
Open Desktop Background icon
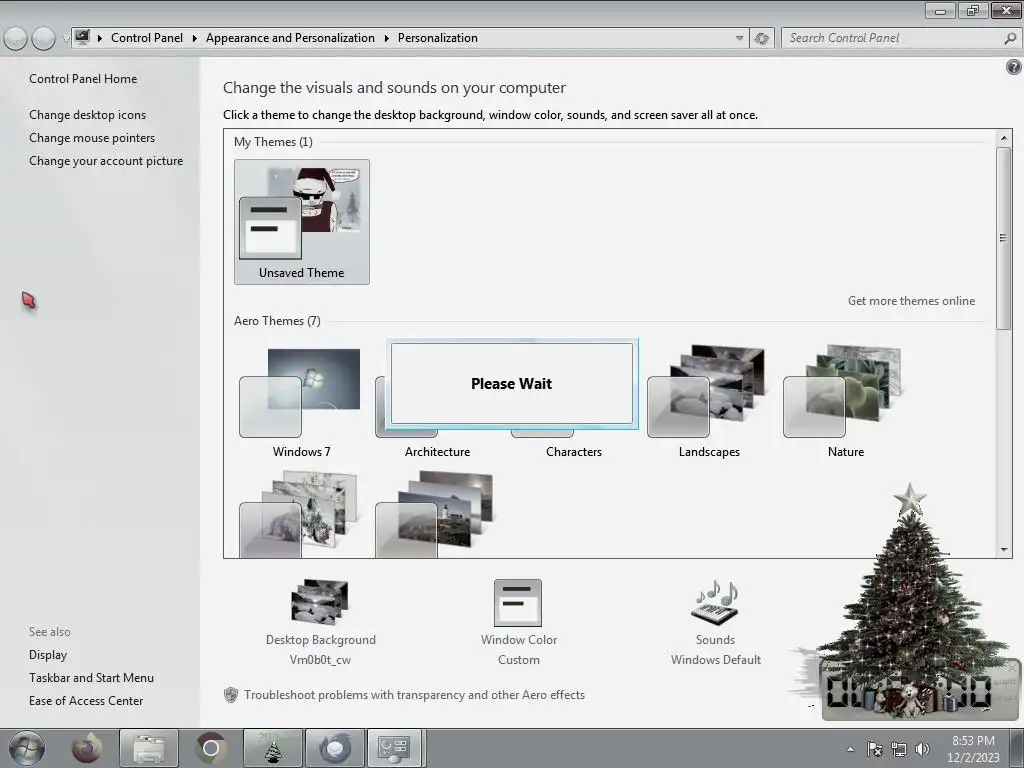320,601
